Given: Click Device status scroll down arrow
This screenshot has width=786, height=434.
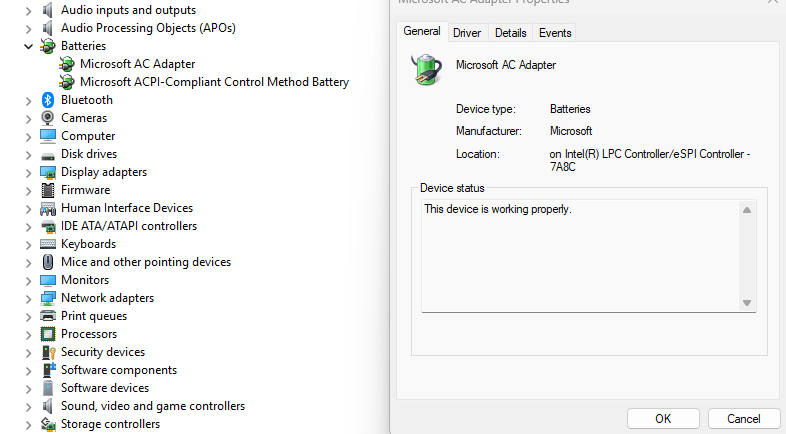Looking at the screenshot, I should 747,303.
